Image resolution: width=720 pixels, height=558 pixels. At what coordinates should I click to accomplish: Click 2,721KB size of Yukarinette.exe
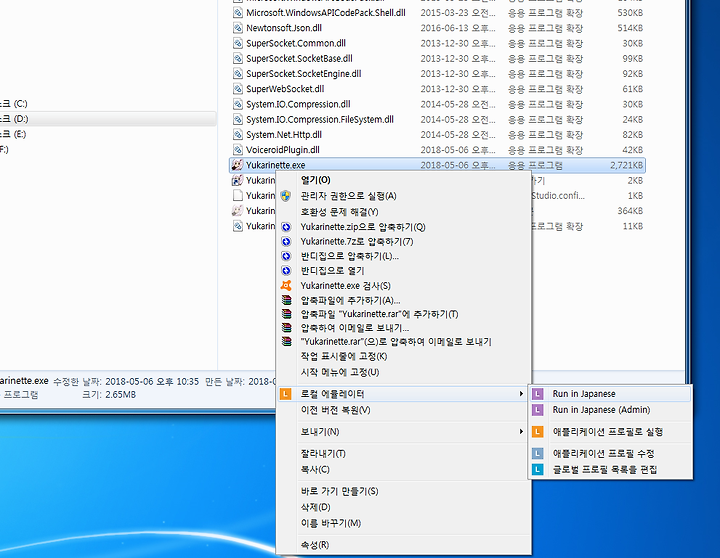click(626, 165)
